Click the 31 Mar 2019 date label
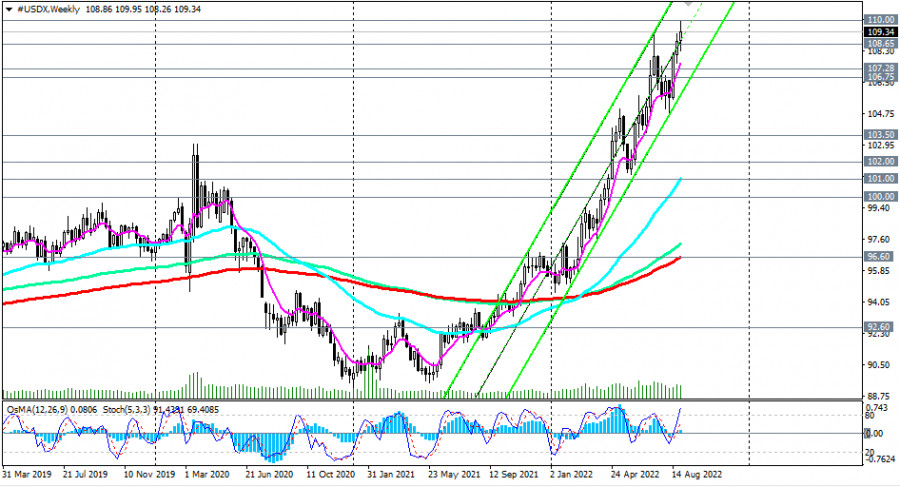The width and height of the screenshot is (900, 487). coord(28,473)
